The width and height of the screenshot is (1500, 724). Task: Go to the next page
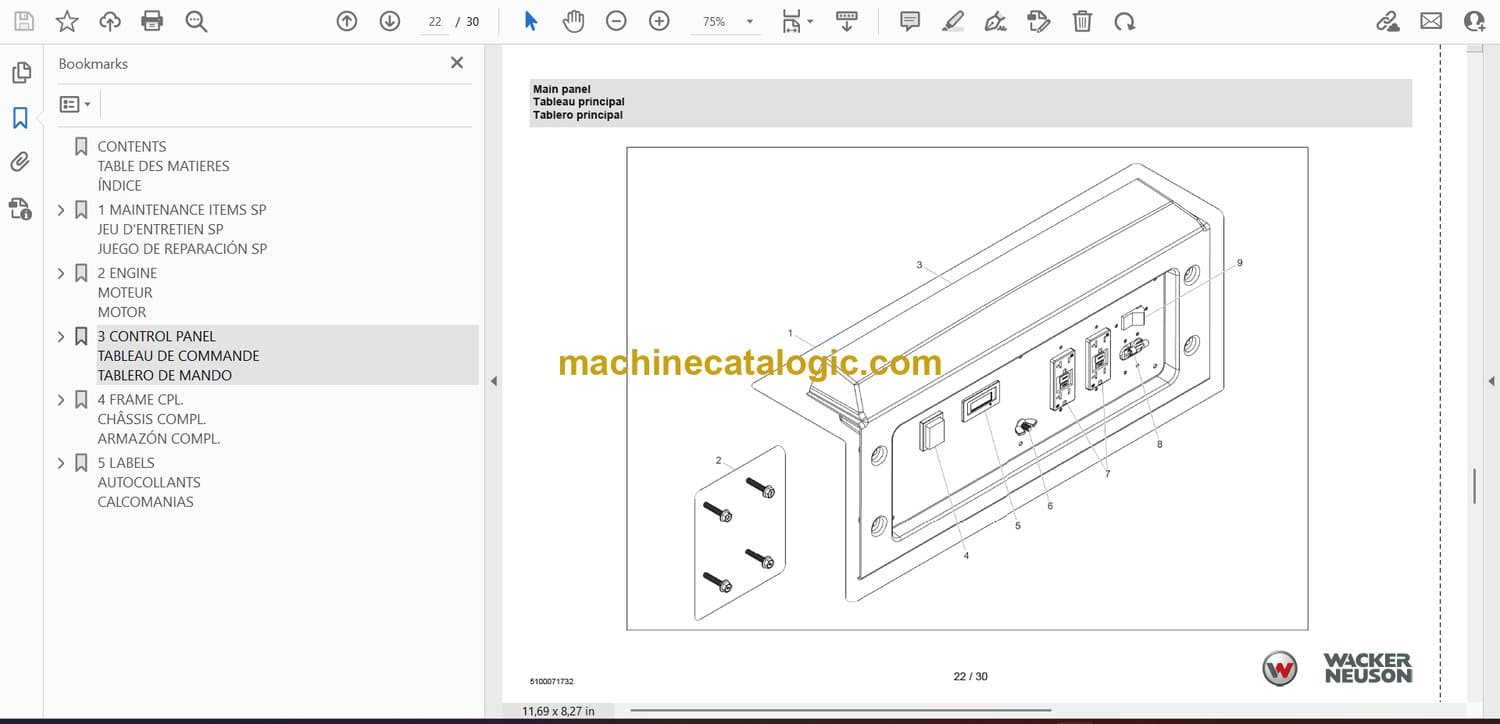390,21
